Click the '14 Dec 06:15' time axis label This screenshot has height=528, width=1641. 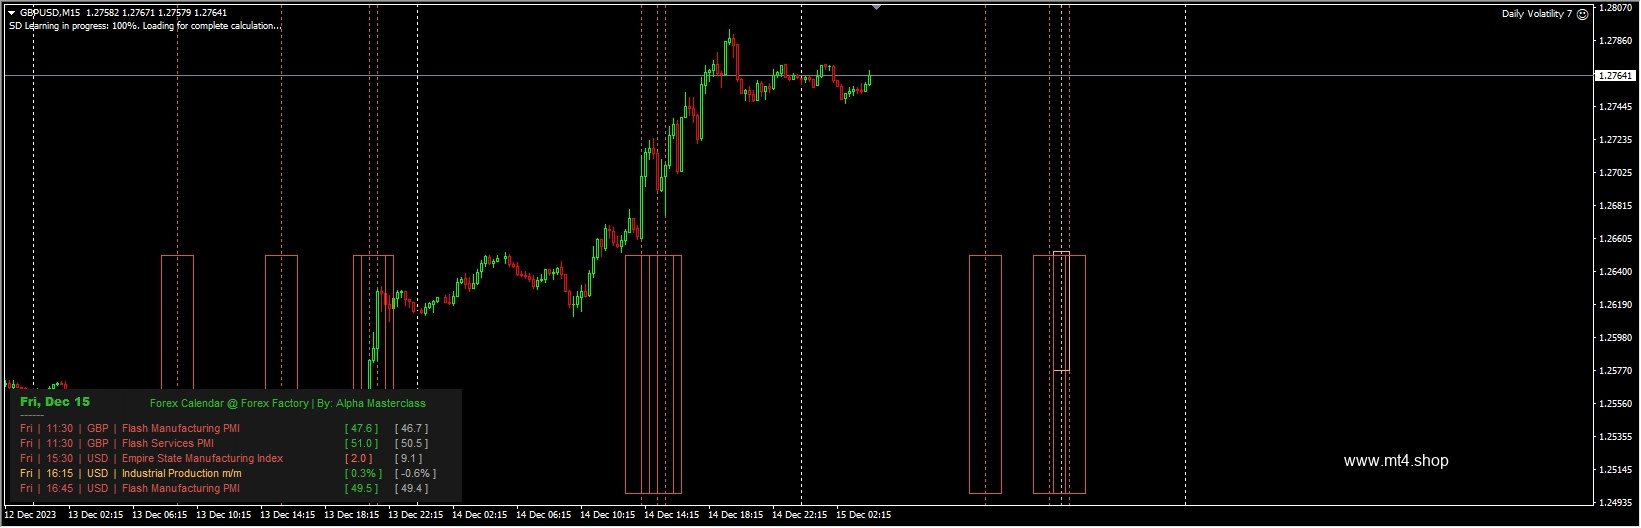point(544,515)
